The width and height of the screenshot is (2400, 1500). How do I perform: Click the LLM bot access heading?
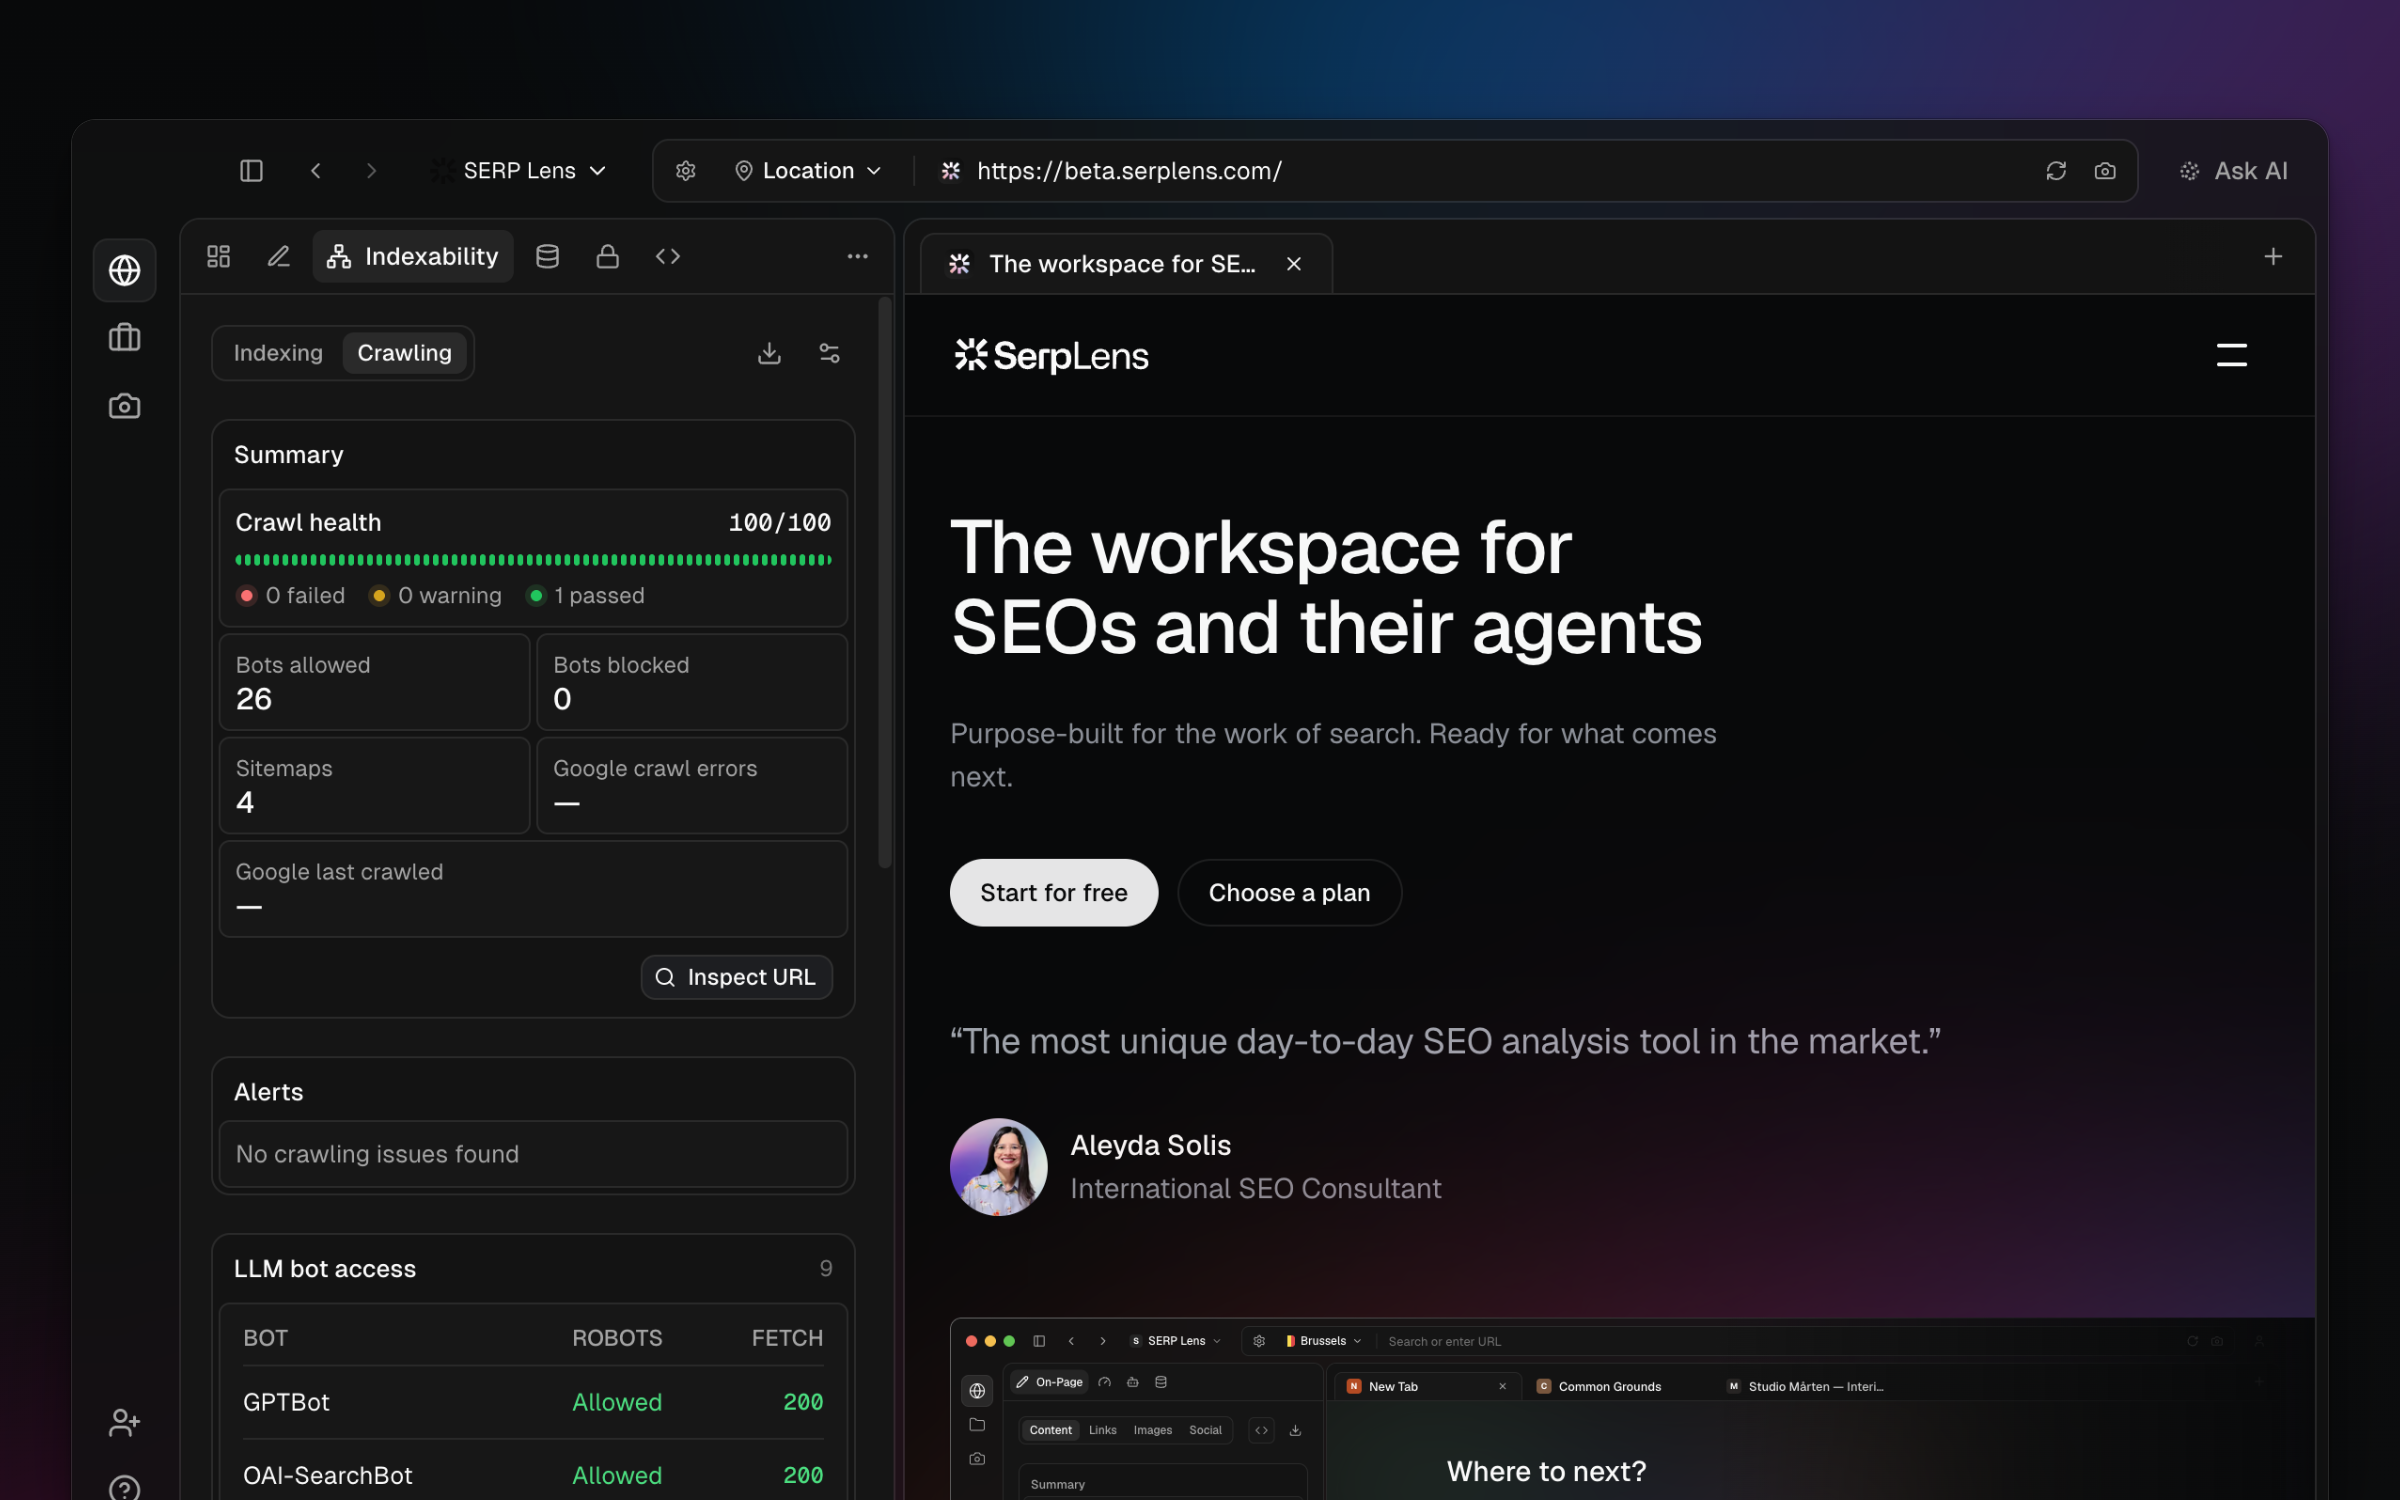pyautogui.click(x=325, y=1269)
